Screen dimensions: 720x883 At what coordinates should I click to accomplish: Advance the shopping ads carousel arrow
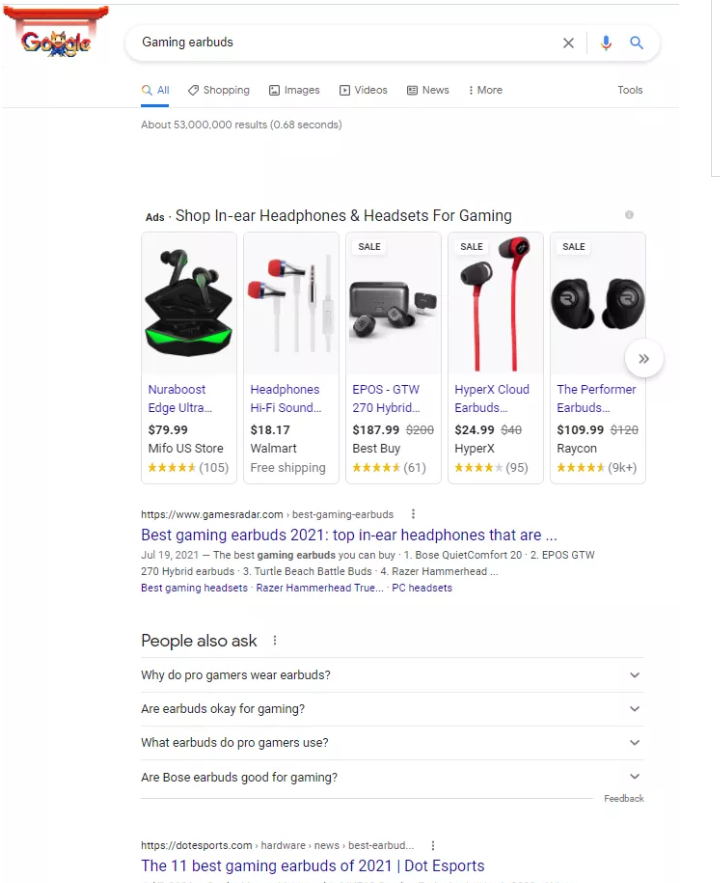click(644, 359)
